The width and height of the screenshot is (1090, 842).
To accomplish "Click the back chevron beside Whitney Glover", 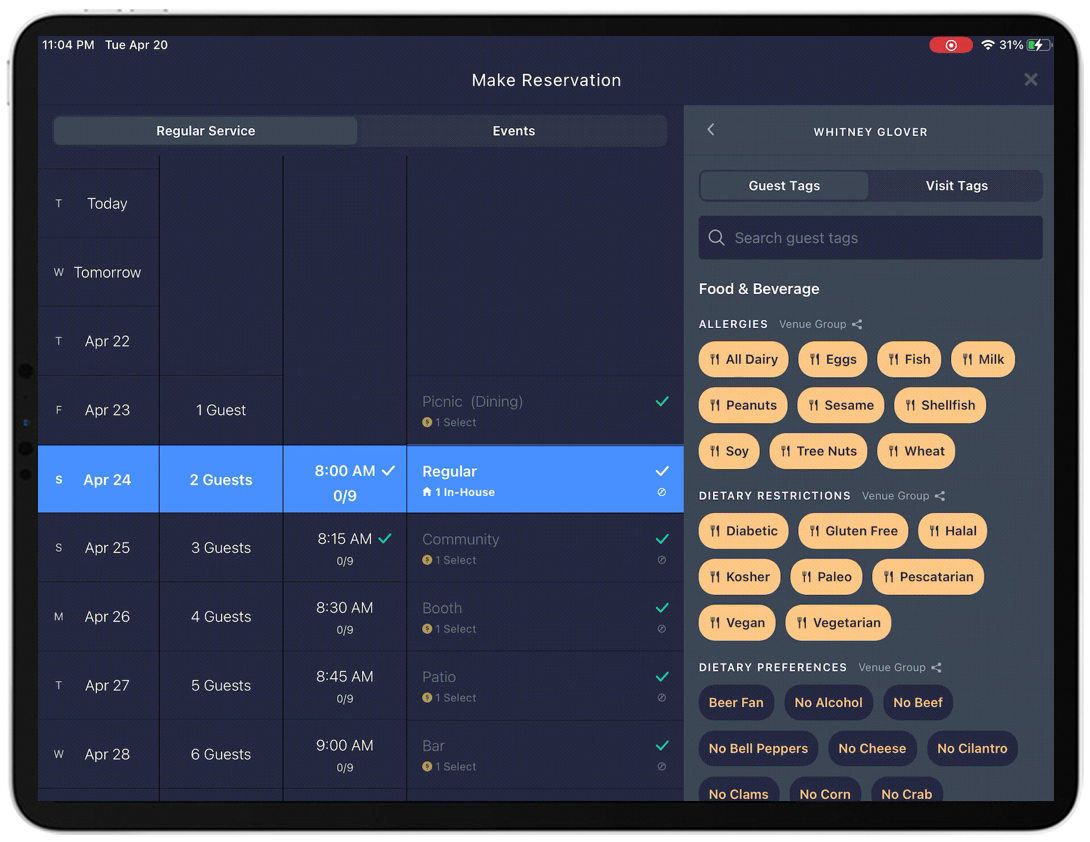I will point(711,130).
